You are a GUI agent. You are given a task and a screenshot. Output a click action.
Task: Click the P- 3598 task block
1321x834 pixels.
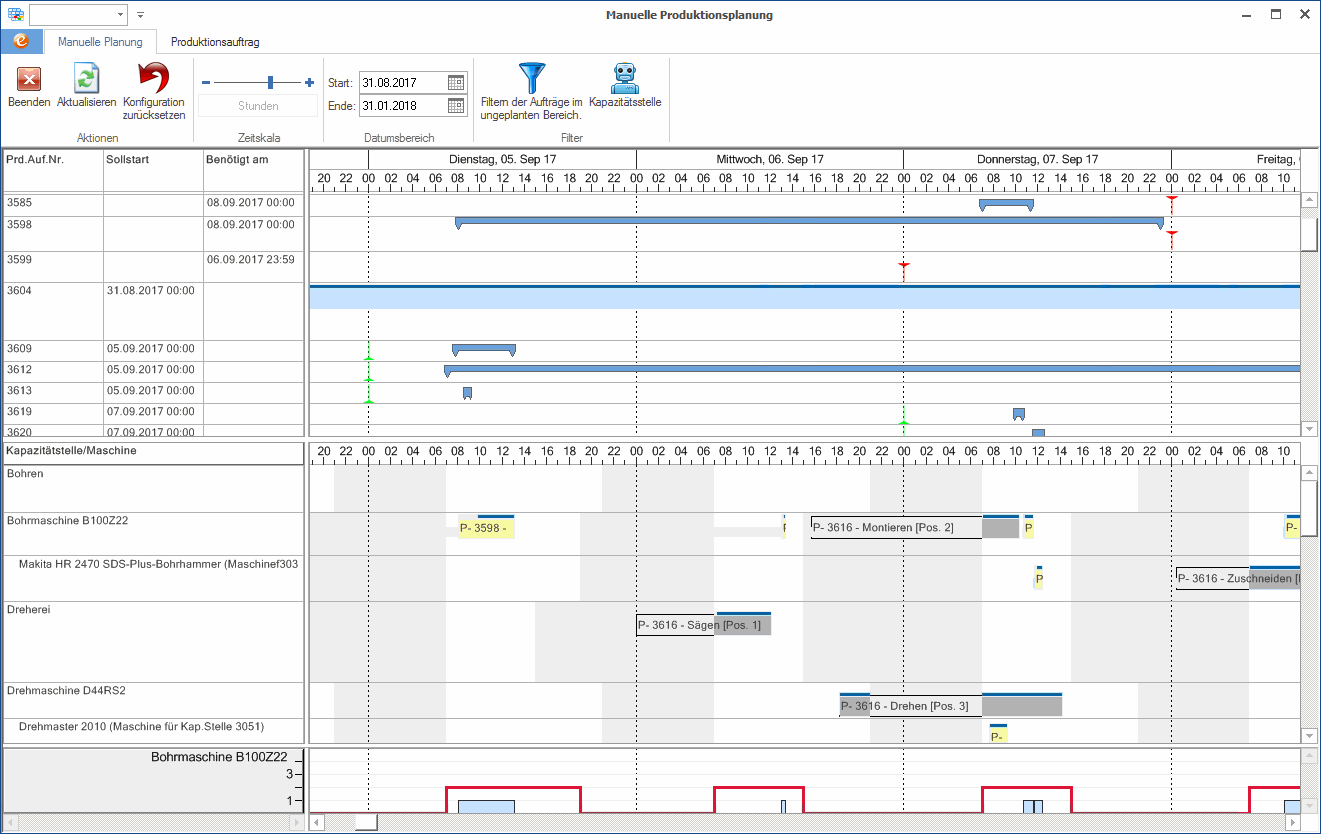click(486, 528)
